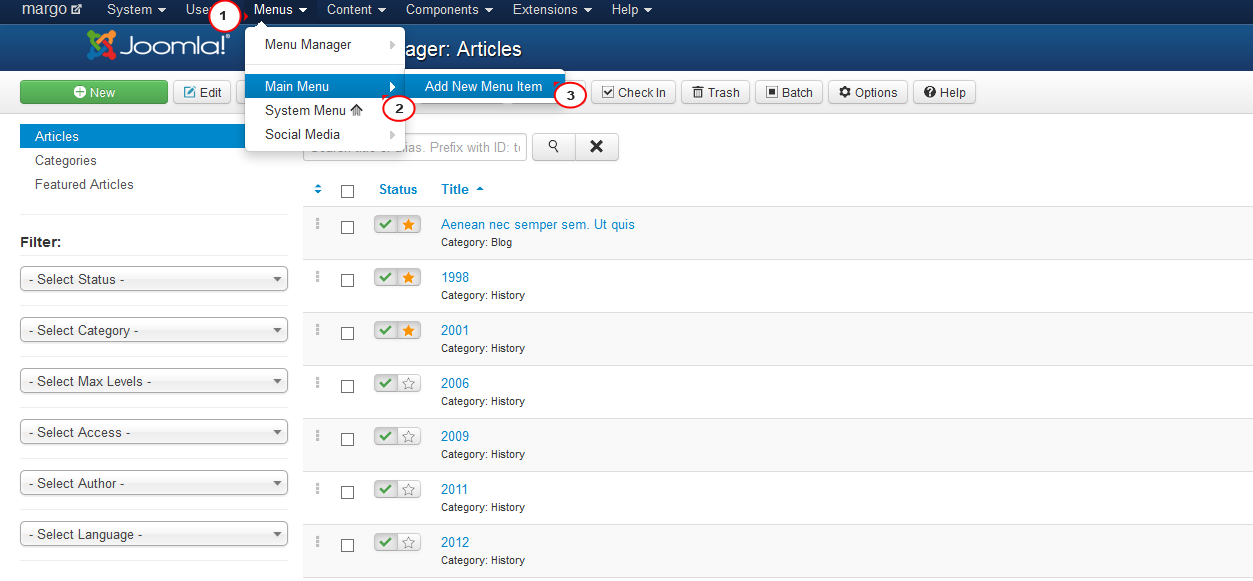Click the green New button
This screenshot has height=581, width=1253.
click(x=93, y=91)
